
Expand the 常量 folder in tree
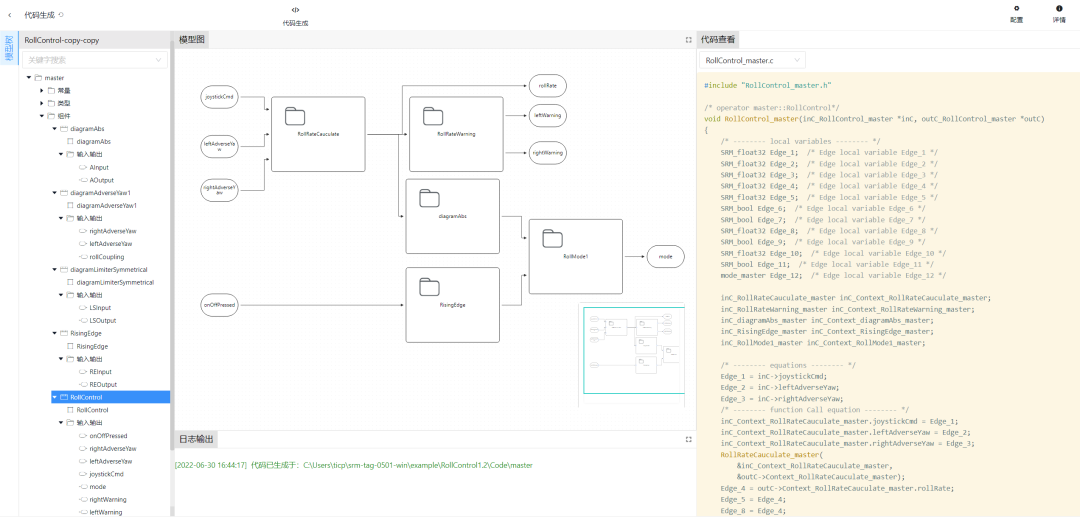41,90
